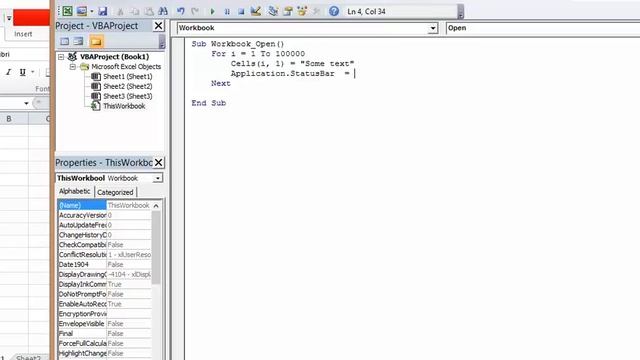Collapse the Microsoft Excel Objects folder

pos(72,67)
